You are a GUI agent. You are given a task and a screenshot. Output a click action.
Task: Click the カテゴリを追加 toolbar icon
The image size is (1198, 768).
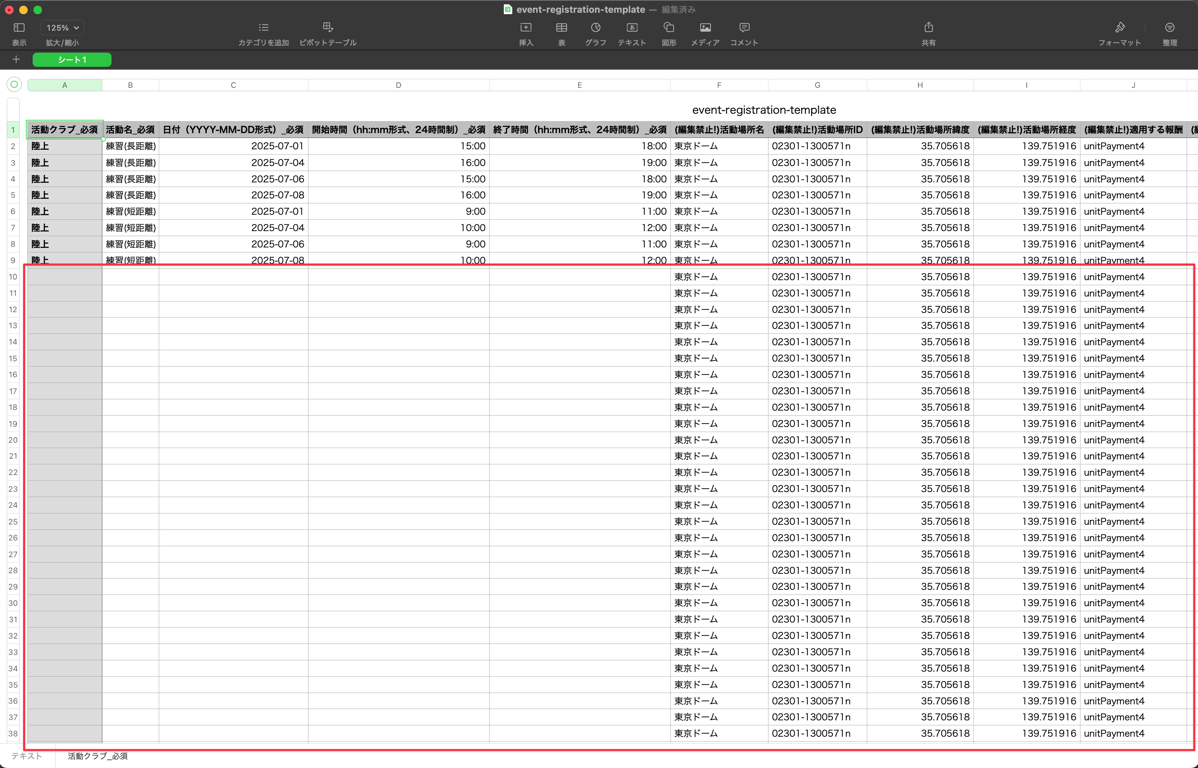(263, 28)
